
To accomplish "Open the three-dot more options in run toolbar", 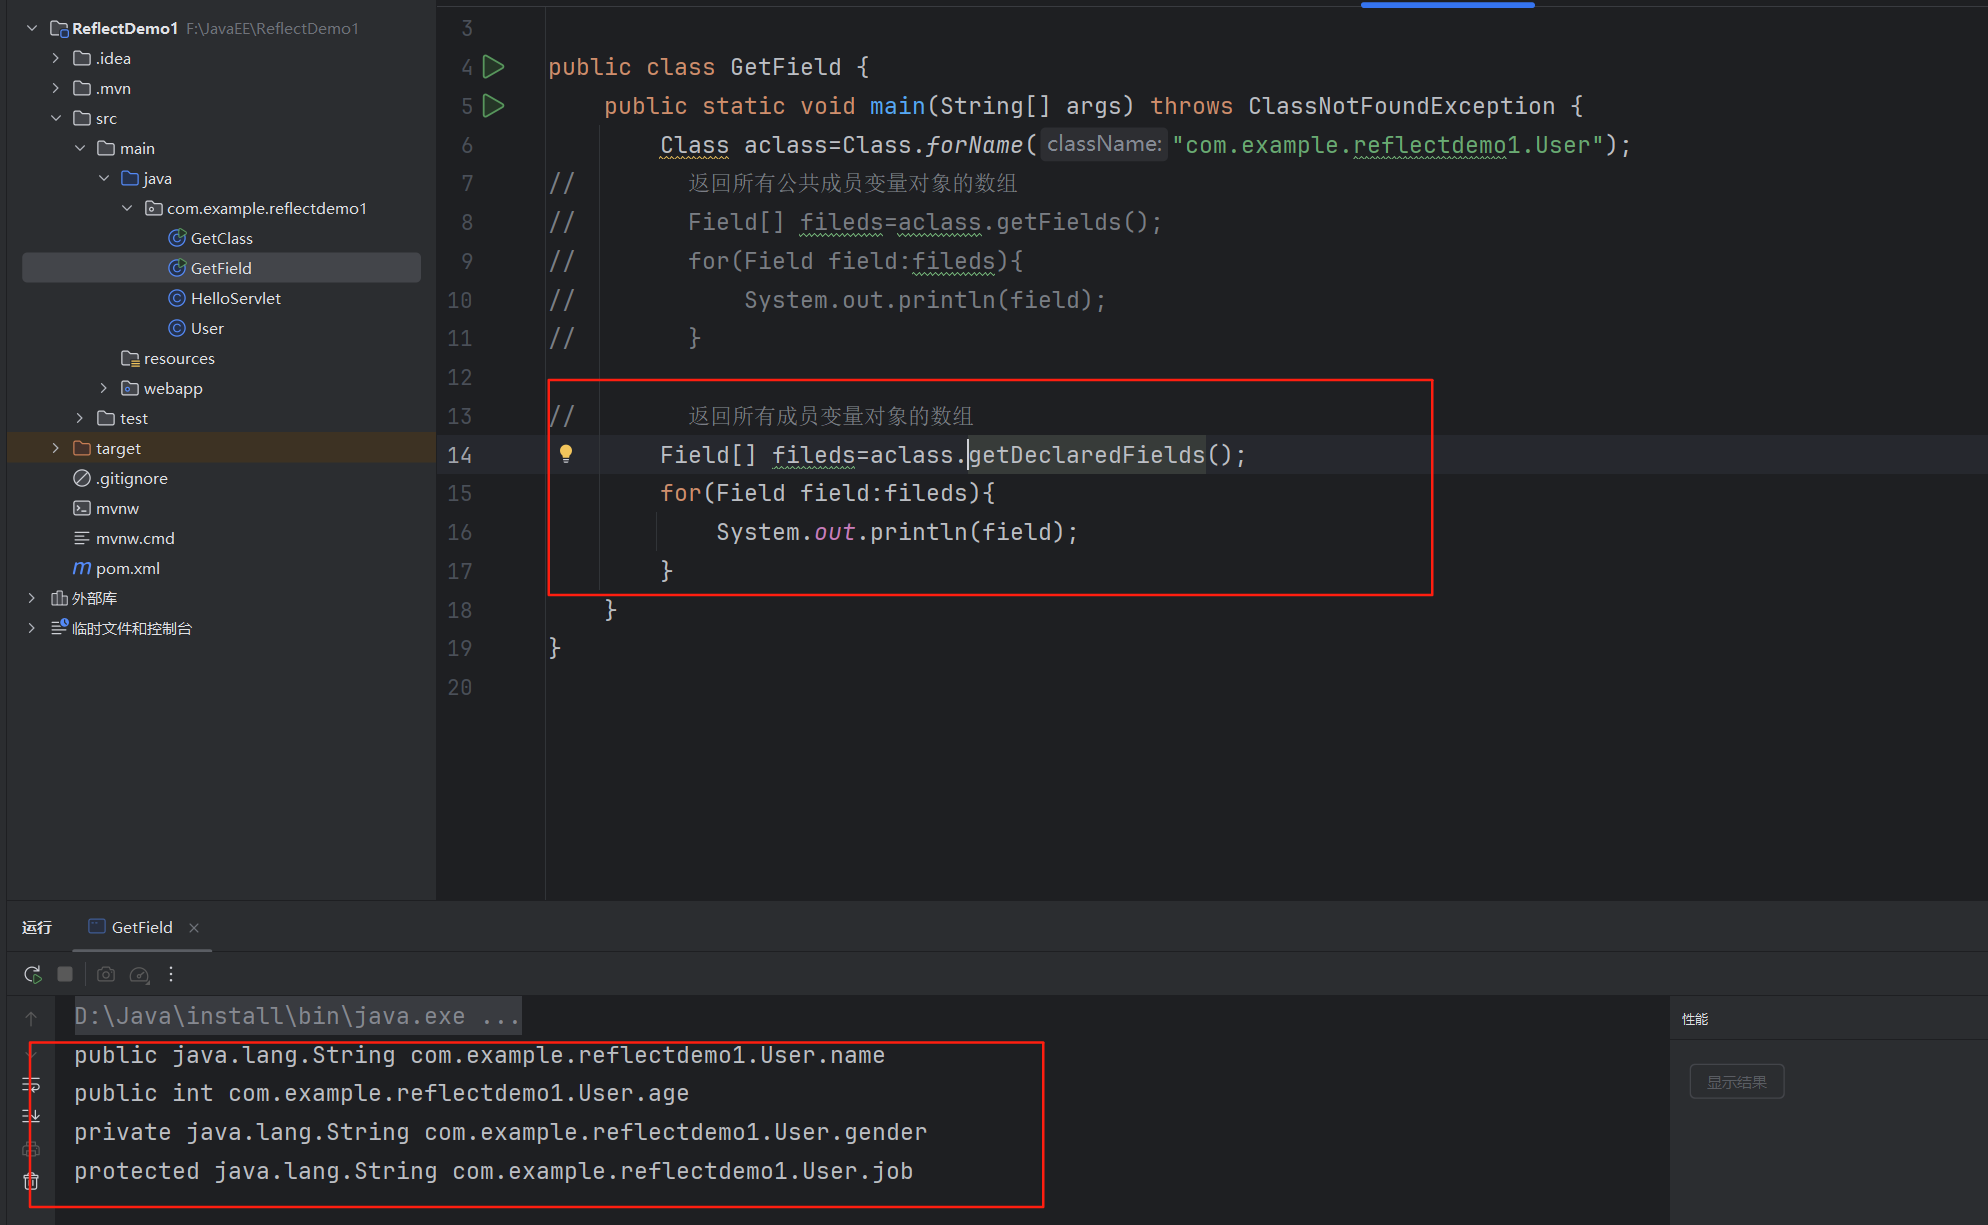I will pyautogui.click(x=171, y=974).
